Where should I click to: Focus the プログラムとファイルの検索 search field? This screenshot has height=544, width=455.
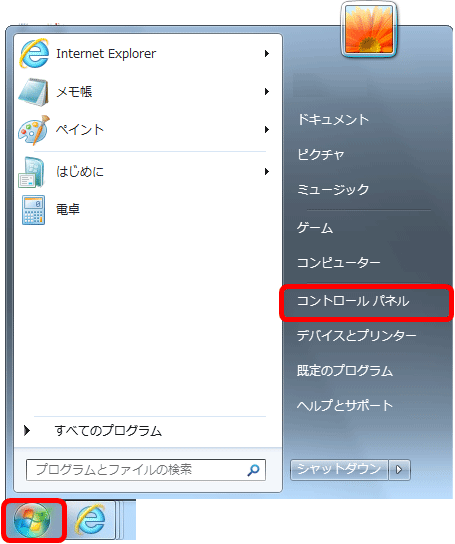146,470
